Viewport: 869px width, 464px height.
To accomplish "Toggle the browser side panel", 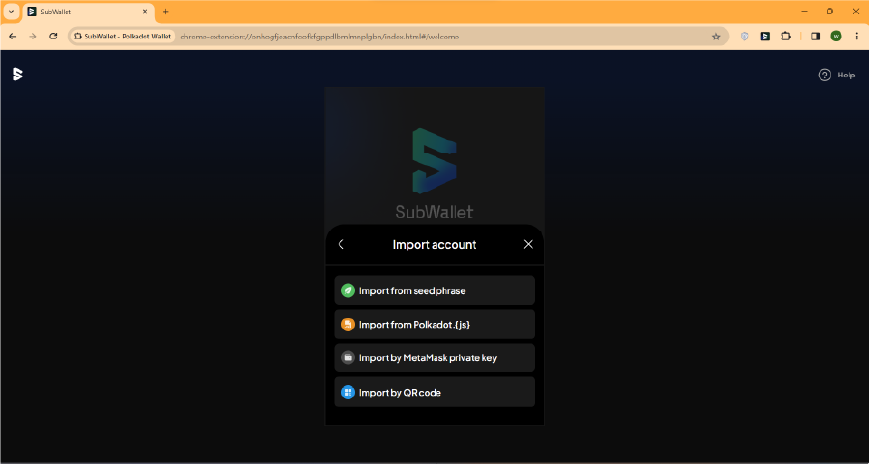I will tap(815, 36).
